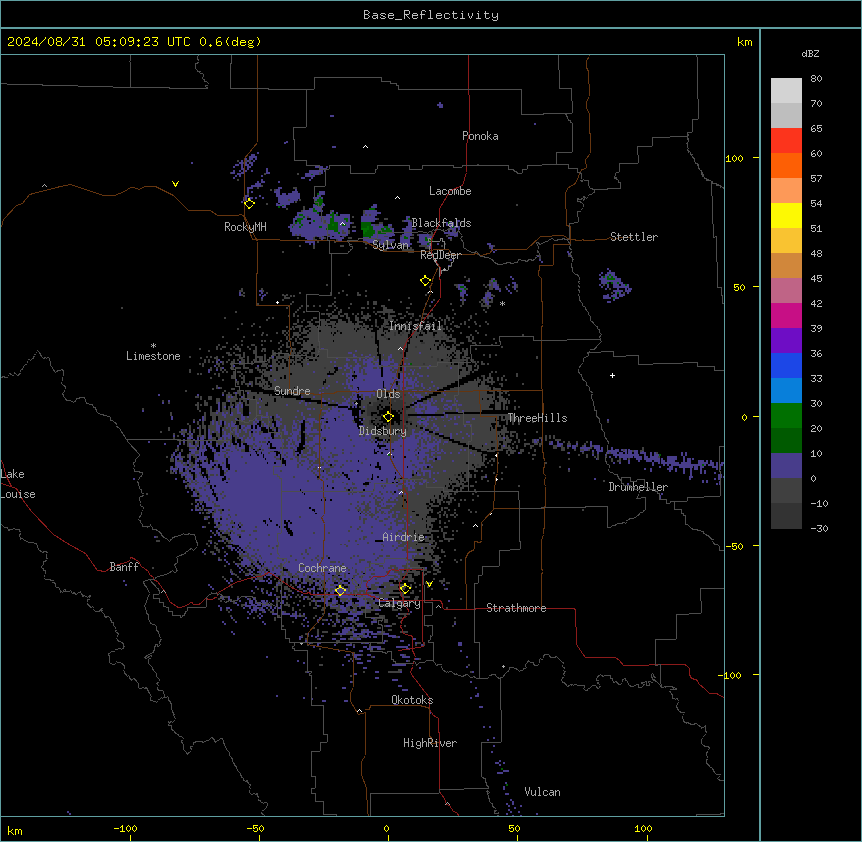Select the blue 33-36 dBZ legend swatch

point(786,365)
